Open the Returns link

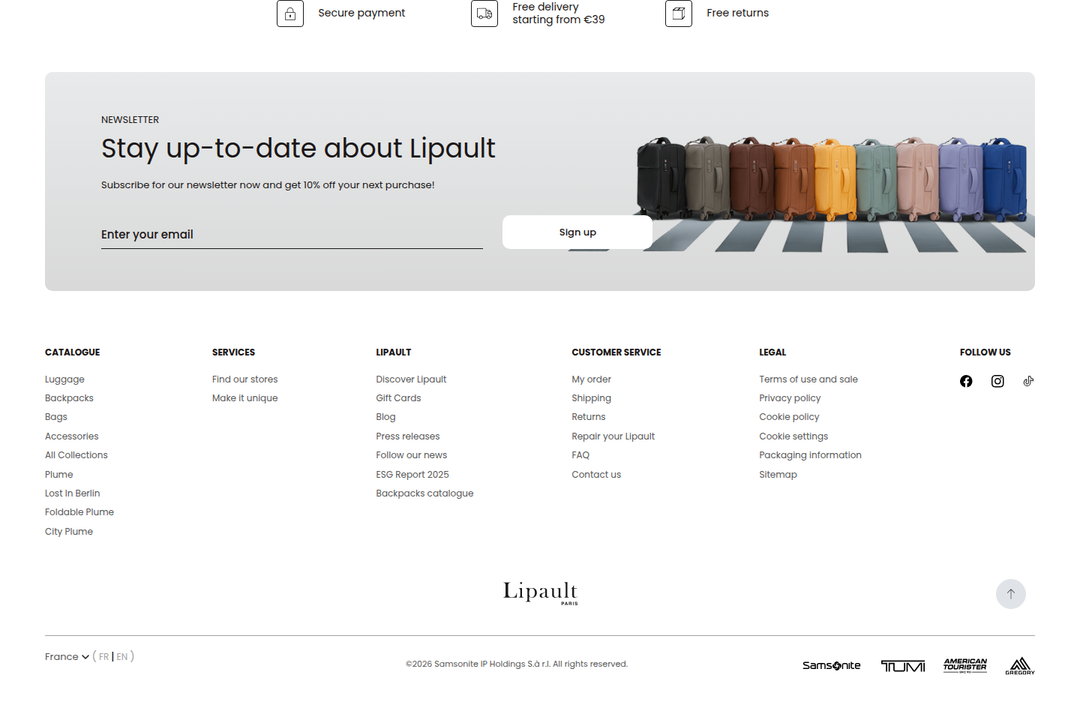588,417
